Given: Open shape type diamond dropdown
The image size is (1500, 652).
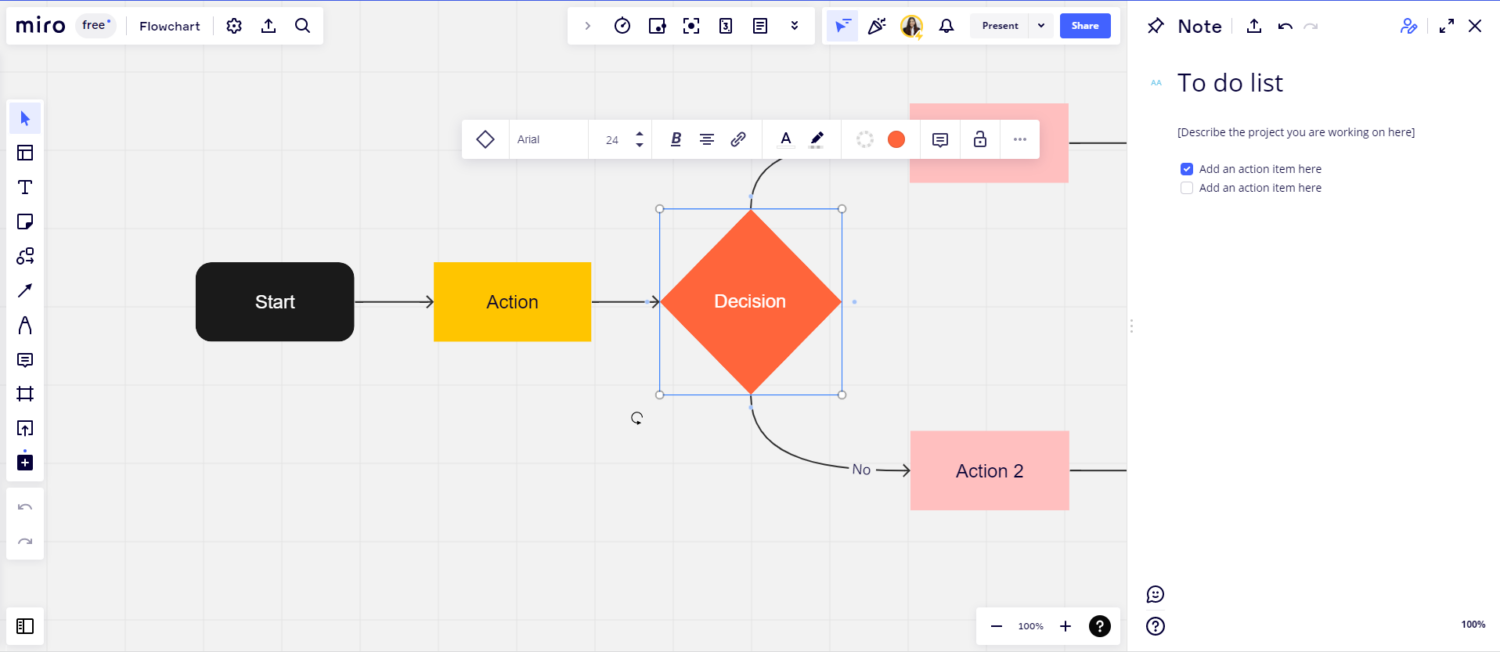Looking at the screenshot, I should [485, 140].
